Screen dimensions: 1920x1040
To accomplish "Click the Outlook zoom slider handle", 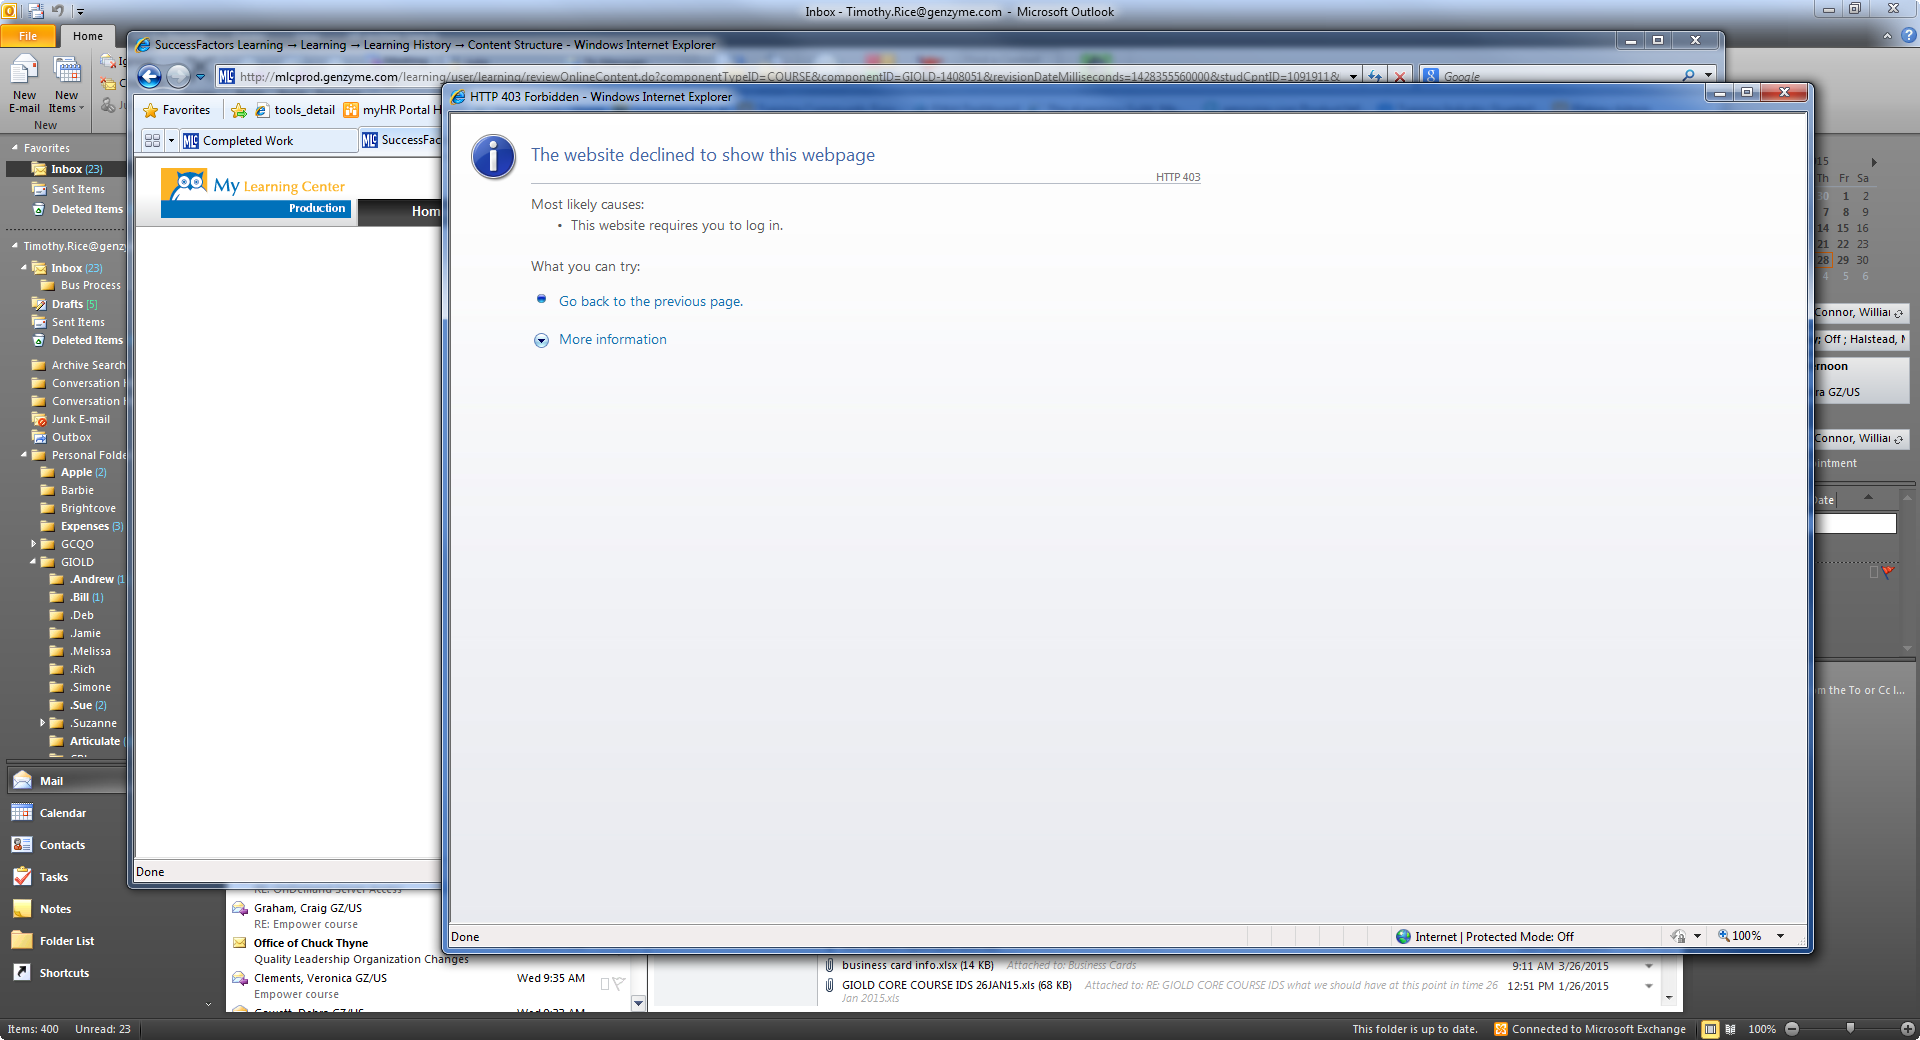I will click(1850, 1028).
